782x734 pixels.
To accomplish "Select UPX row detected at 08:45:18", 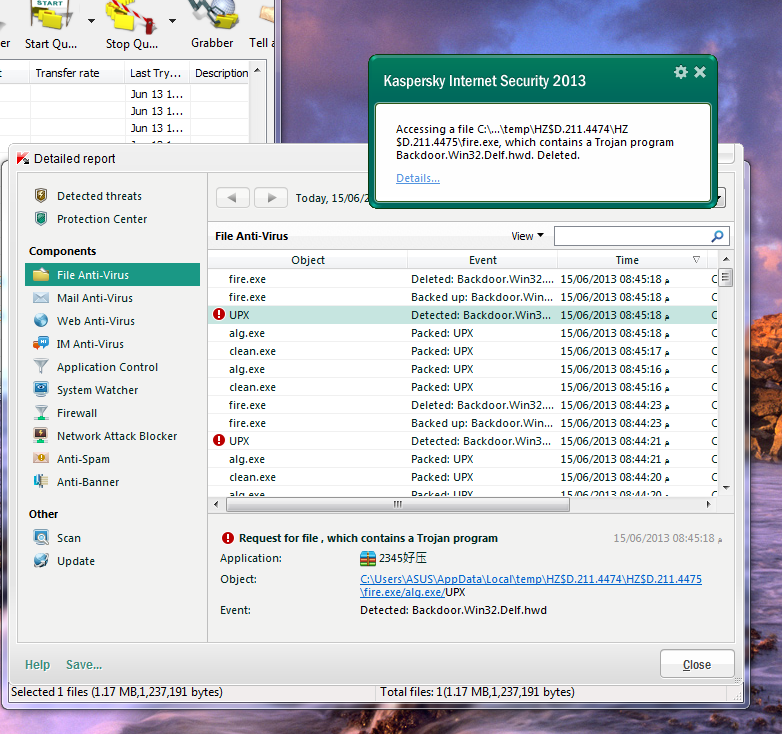I will [463, 315].
